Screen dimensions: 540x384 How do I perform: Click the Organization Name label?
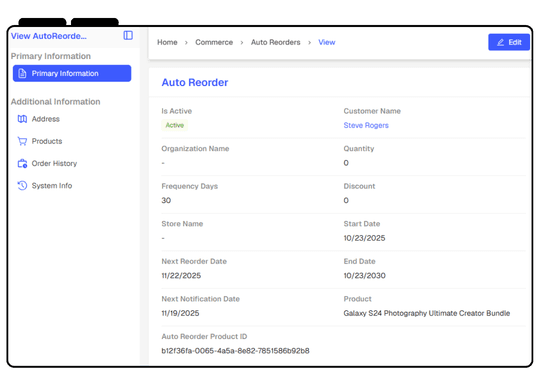[x=195, y=148]
